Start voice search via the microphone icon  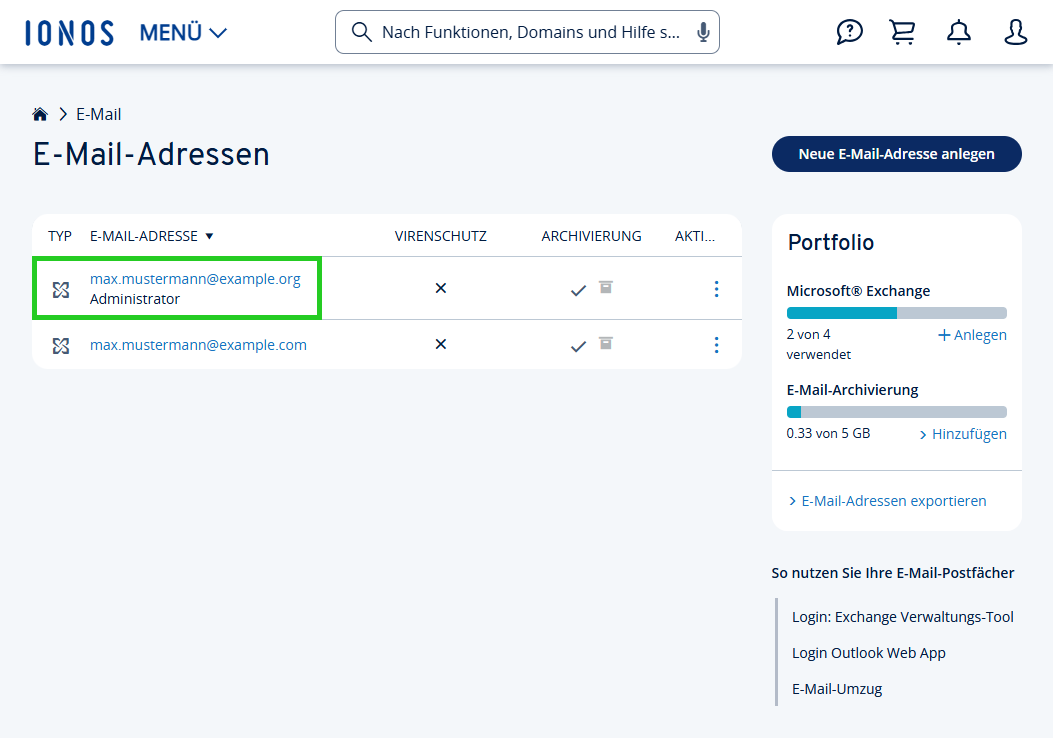[702, 32]
